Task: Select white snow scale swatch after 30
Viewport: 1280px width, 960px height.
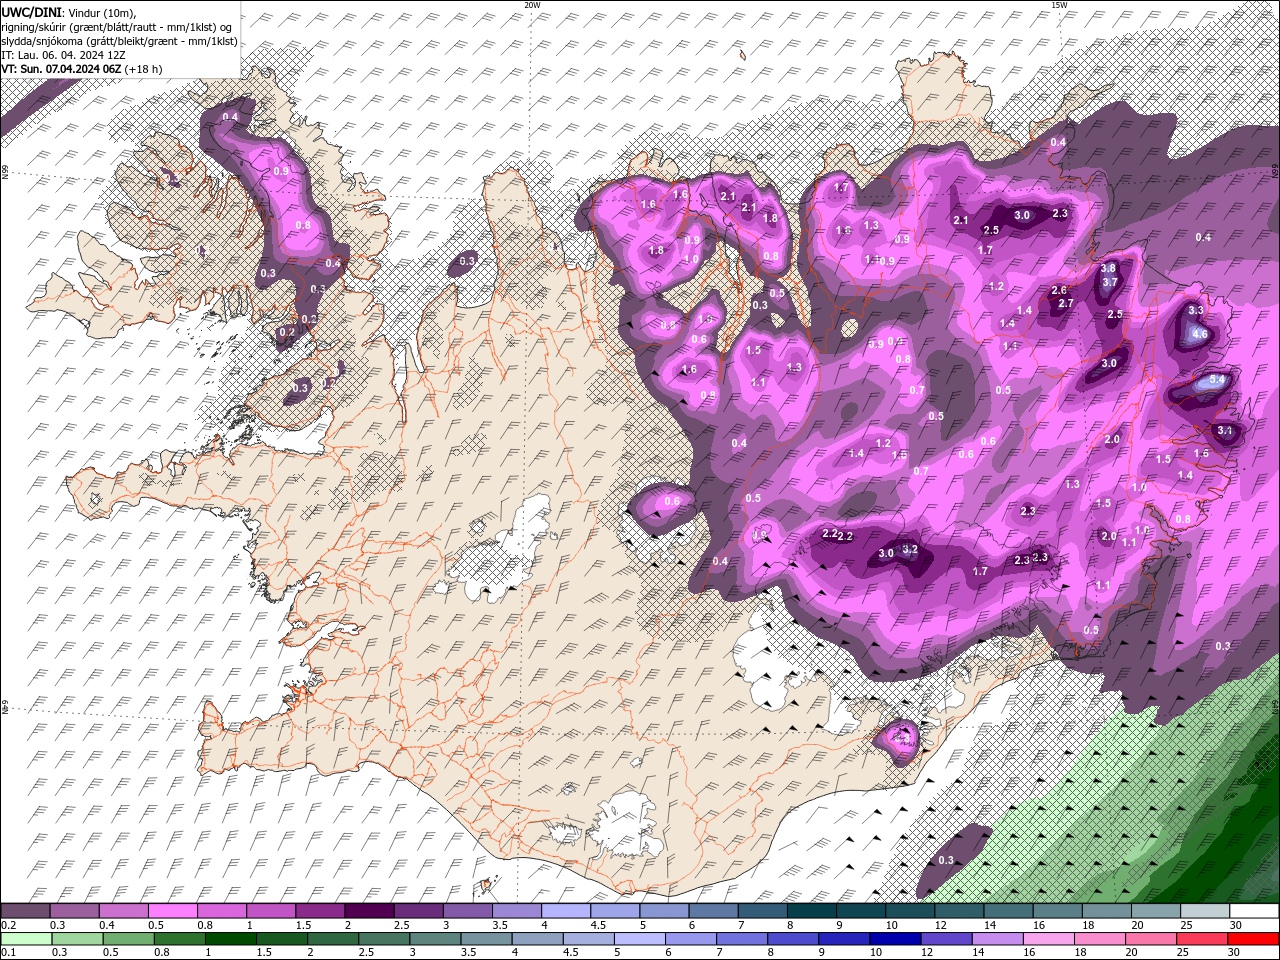Action: [x=1254, y=911]
